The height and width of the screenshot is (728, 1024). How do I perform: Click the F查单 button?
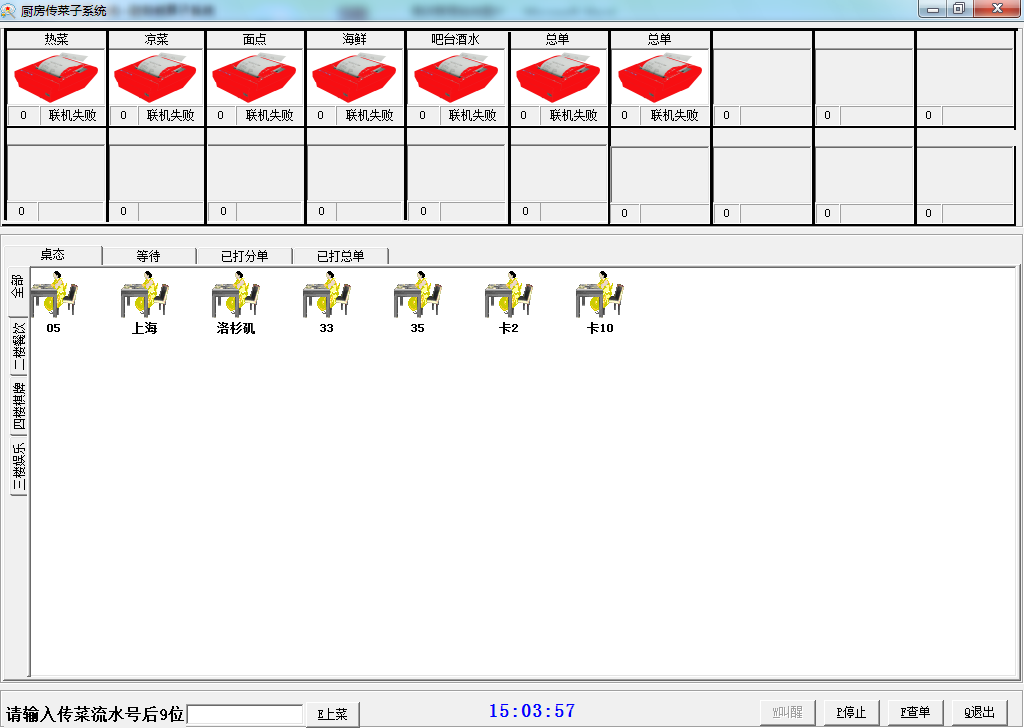pos(916,712)
